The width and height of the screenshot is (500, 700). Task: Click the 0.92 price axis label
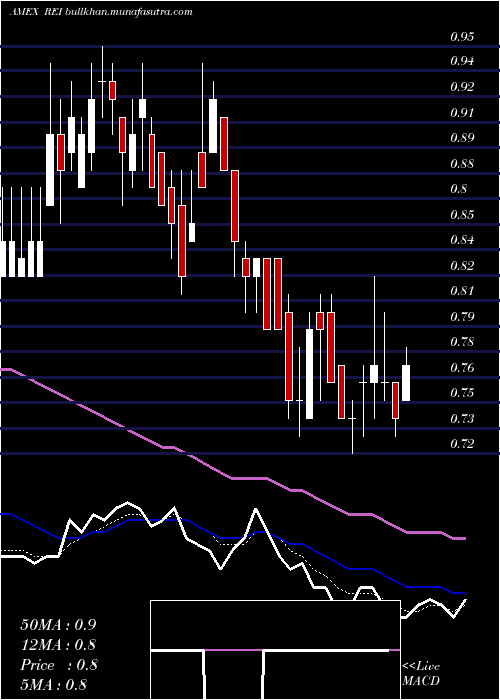[462, 87]
